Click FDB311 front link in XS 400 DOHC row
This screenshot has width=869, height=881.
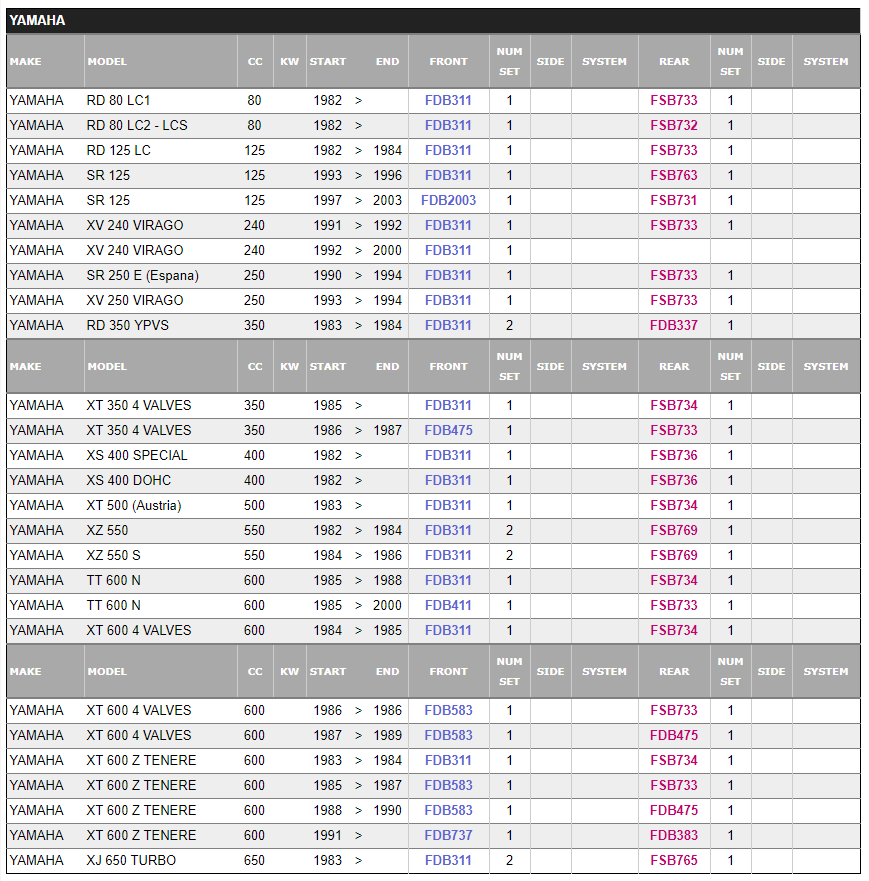point(448,480)
